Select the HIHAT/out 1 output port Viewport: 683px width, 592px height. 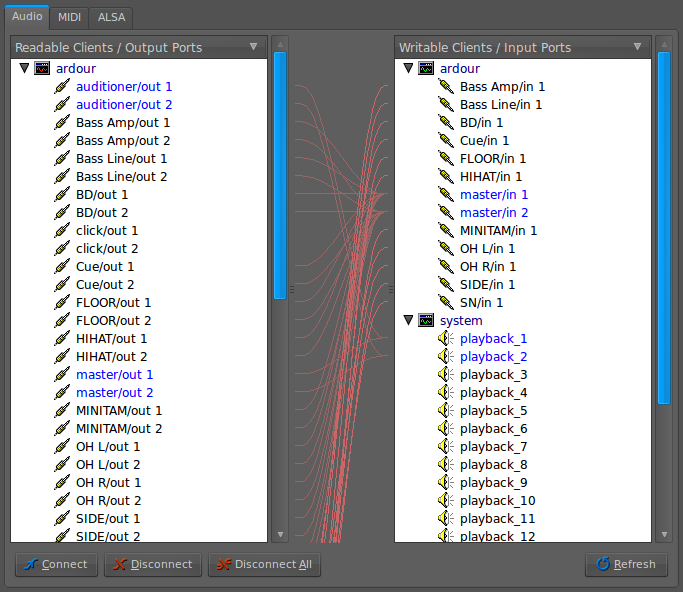point(112,338)
